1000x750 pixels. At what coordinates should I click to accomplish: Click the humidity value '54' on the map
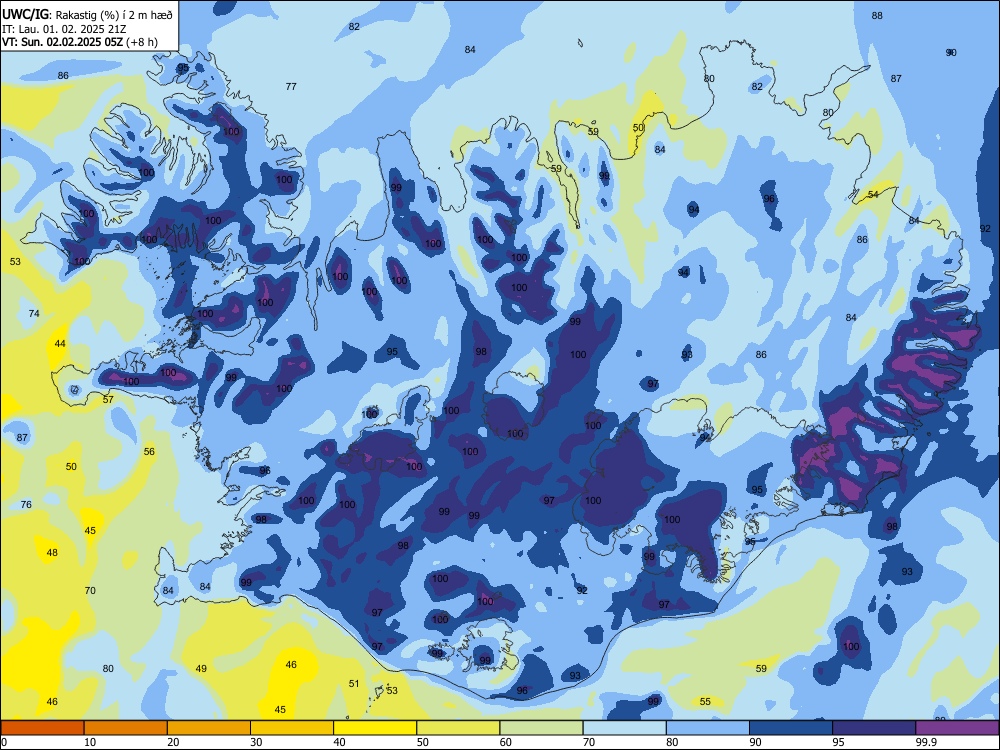click(873, 194)
